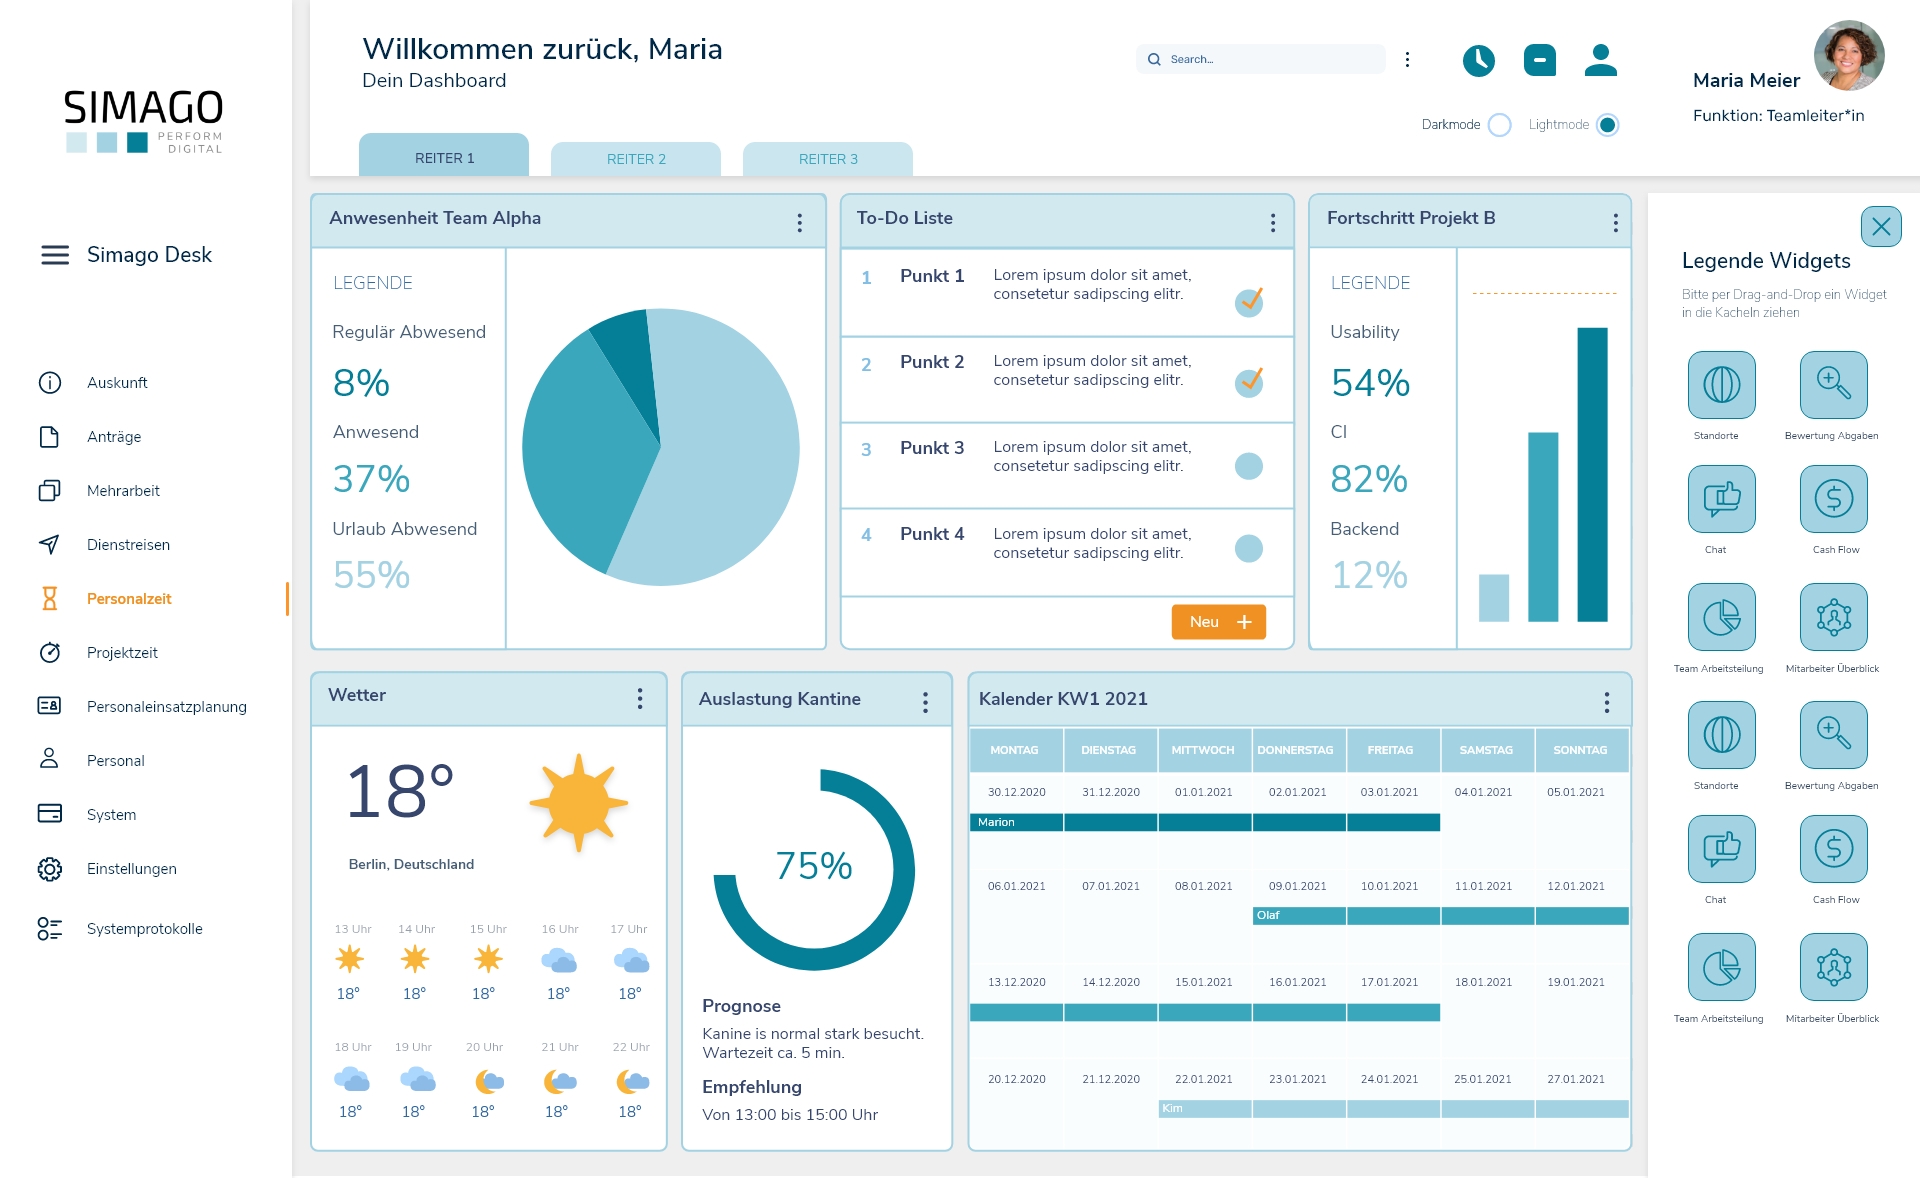Click the Einstellungen gear icon

(50, 868)
